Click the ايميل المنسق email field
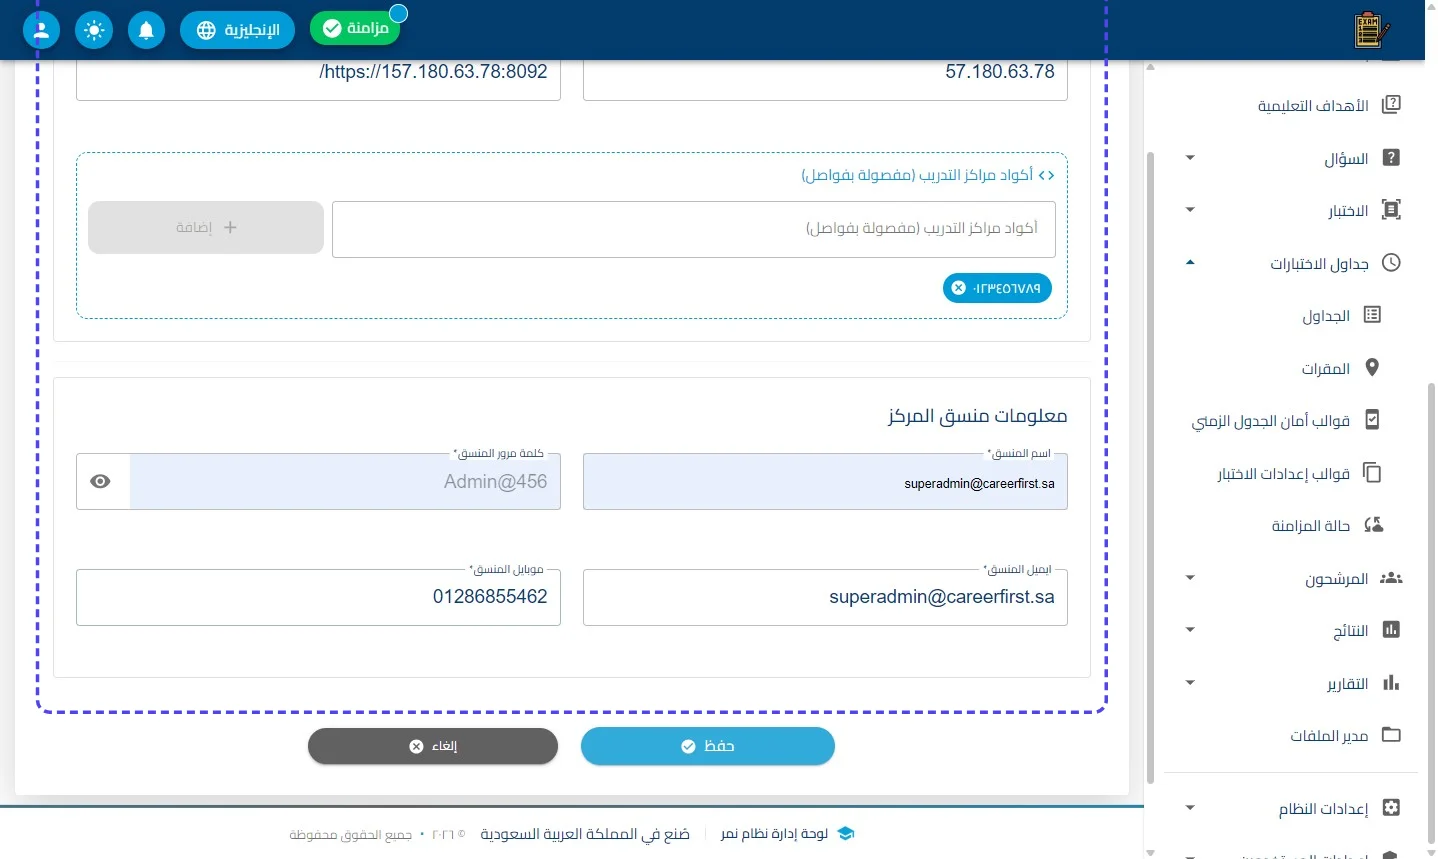This screenshot has width=1438, height=859. (825, 597)
